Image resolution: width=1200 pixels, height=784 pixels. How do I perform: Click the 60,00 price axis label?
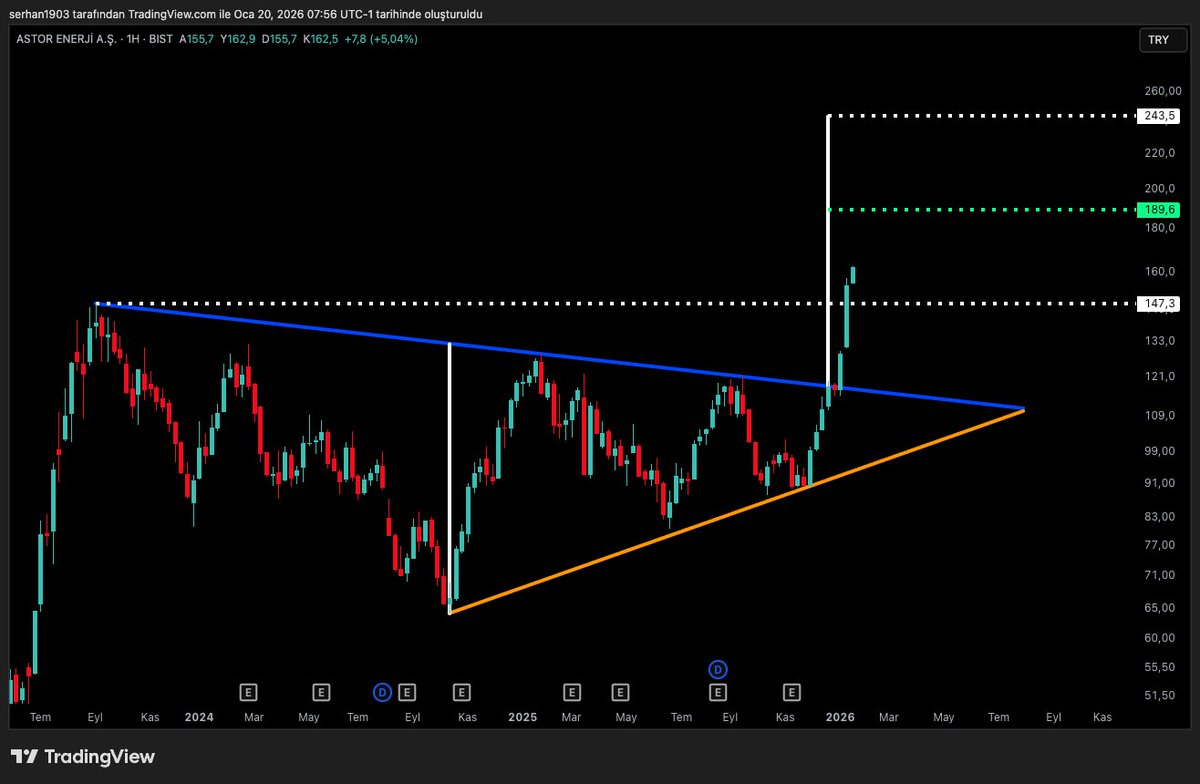pyautogui.click(x=1160, y=638)
